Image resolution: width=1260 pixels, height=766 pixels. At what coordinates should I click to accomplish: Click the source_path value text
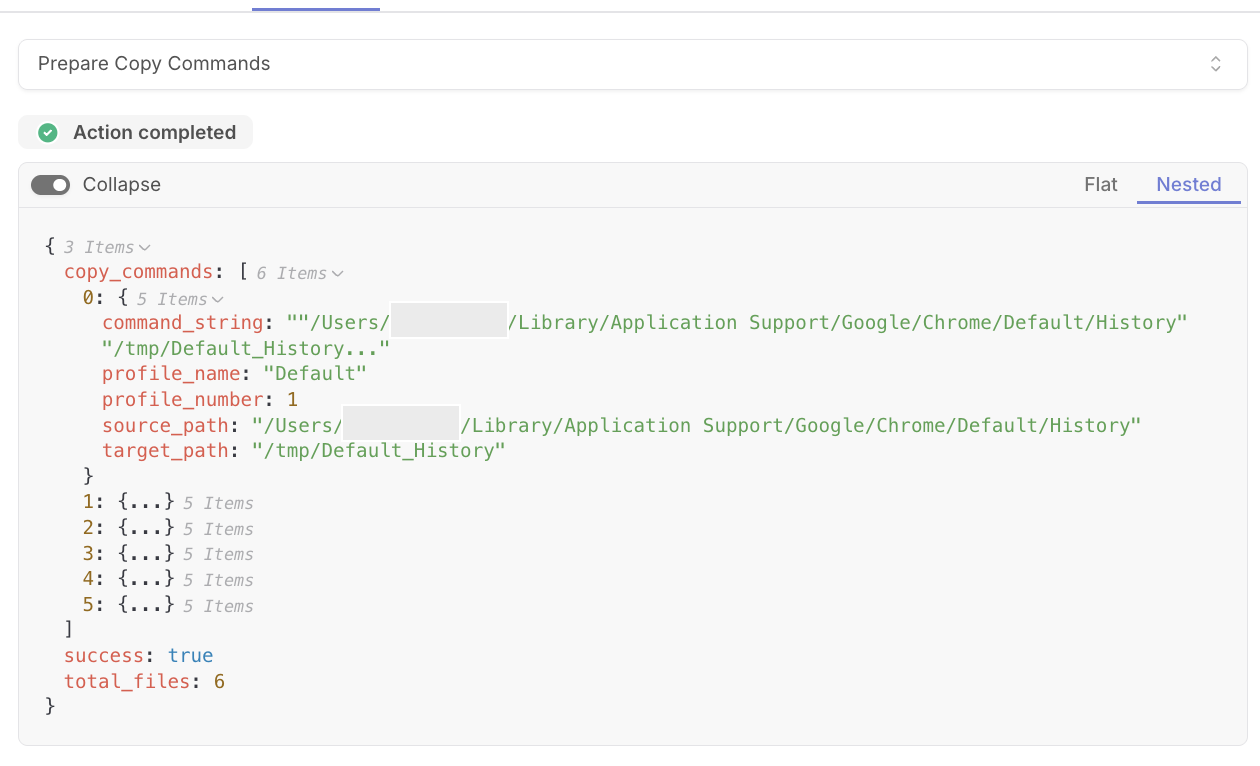pyautogui.click(x=696, y=425)
